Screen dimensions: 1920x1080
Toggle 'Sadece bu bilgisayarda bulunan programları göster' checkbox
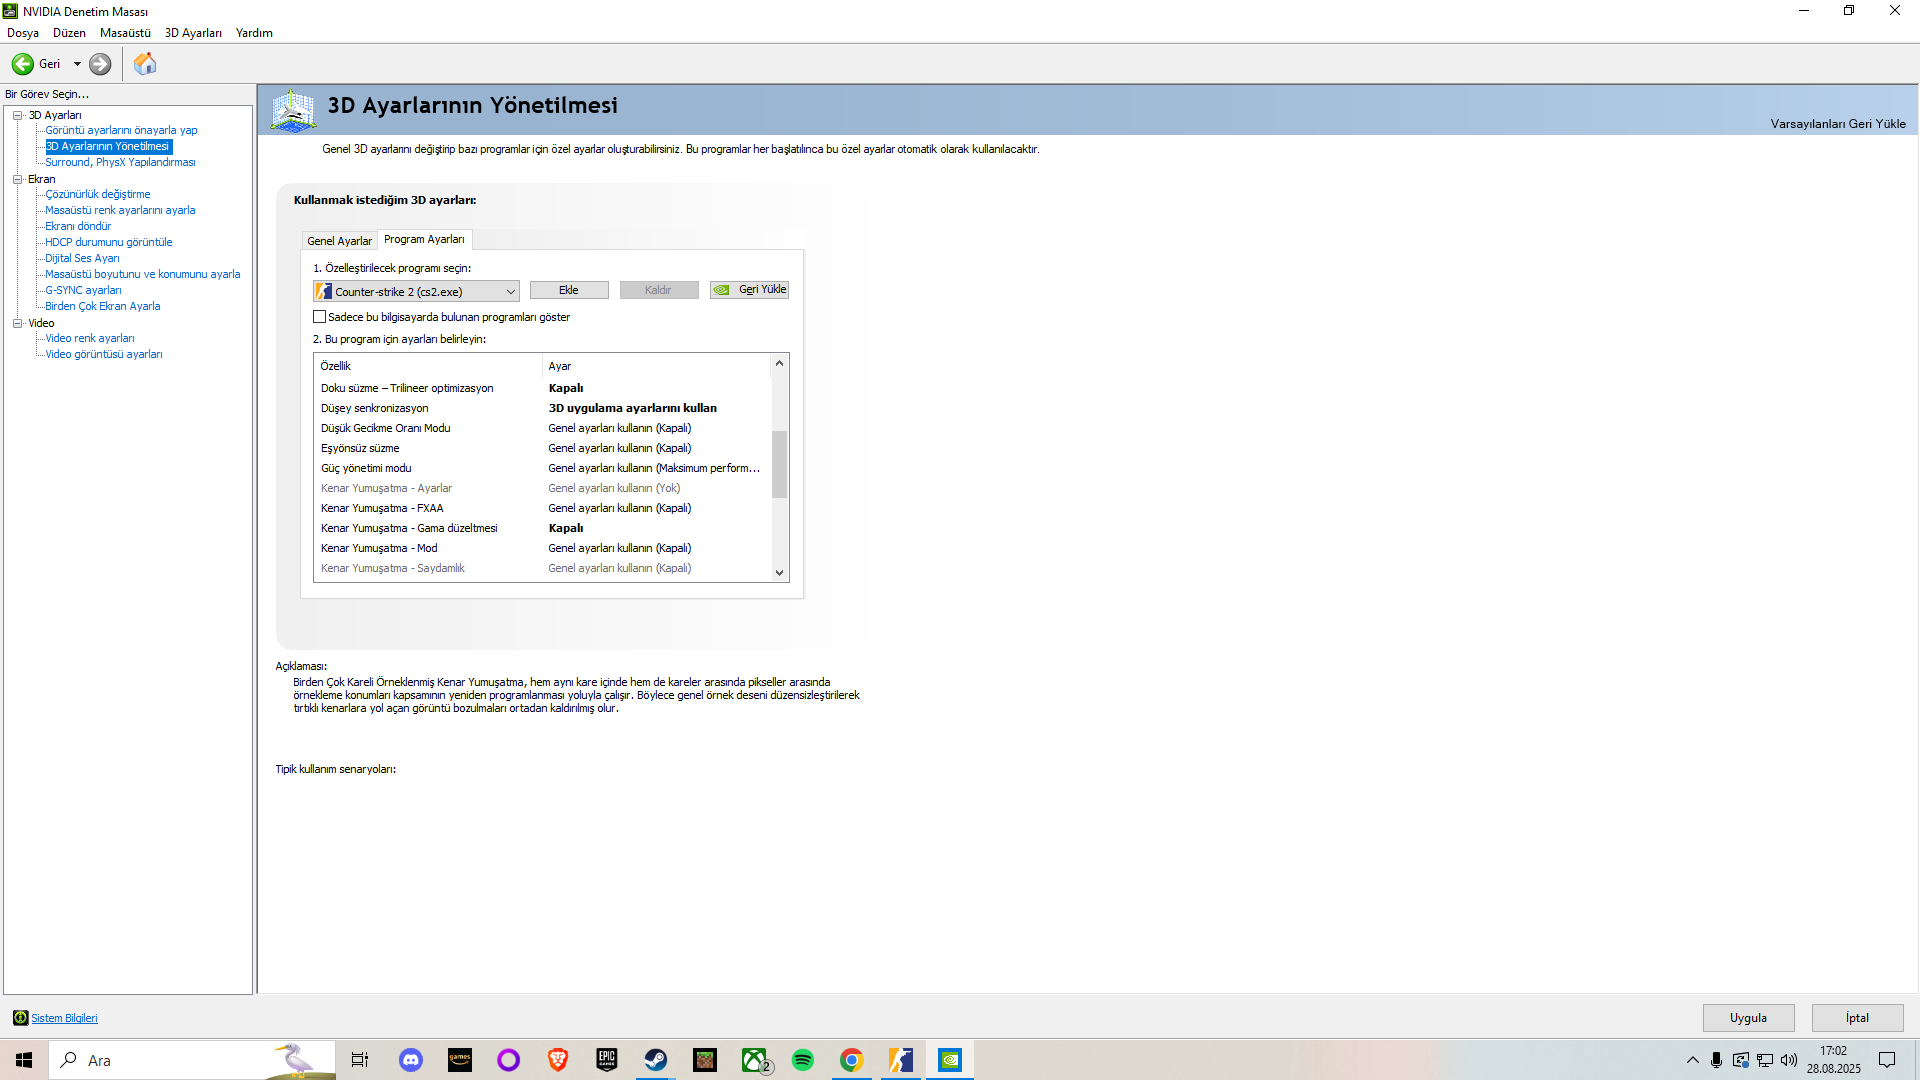pos(320,317)
